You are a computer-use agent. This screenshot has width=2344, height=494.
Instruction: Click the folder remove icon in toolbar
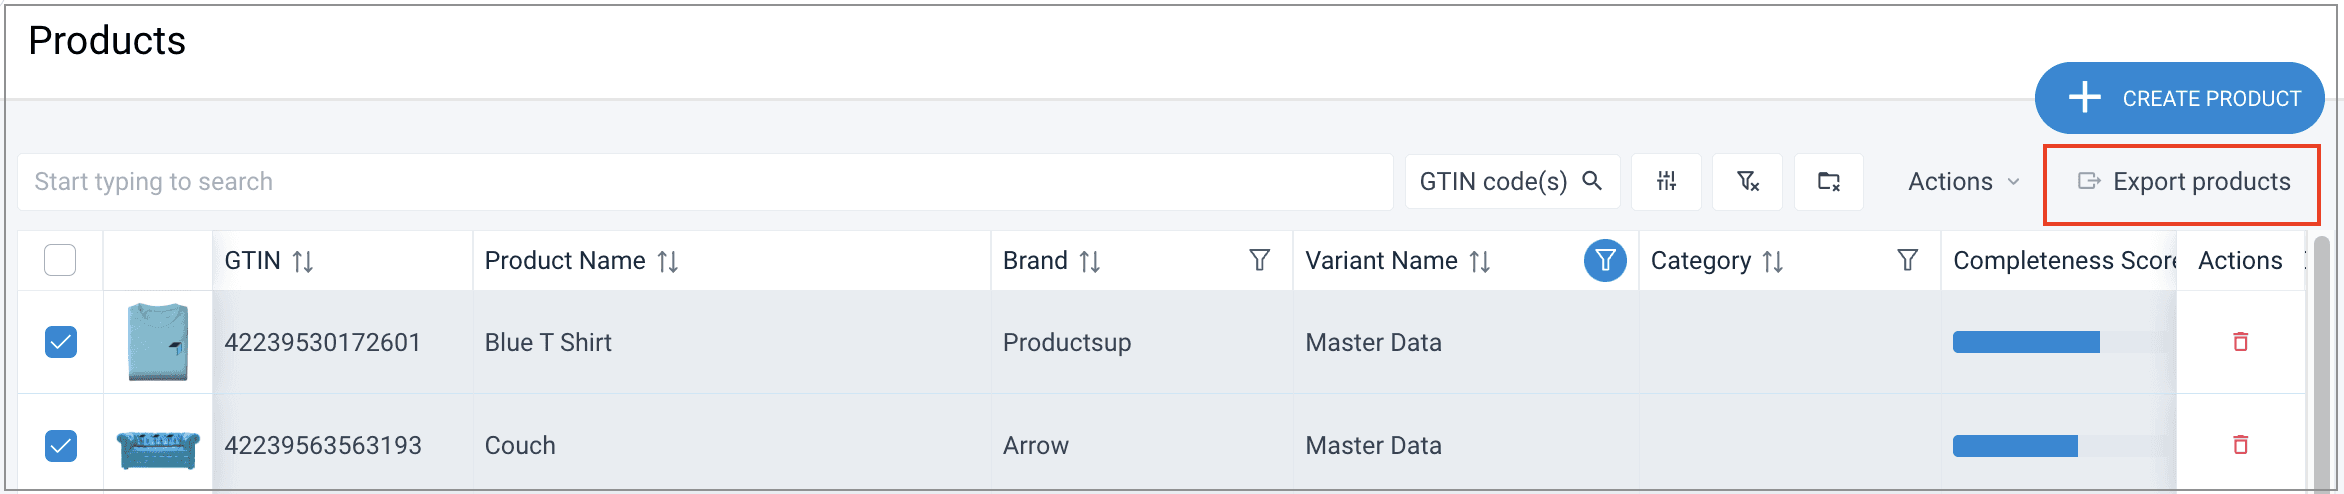click(1828, 182)
